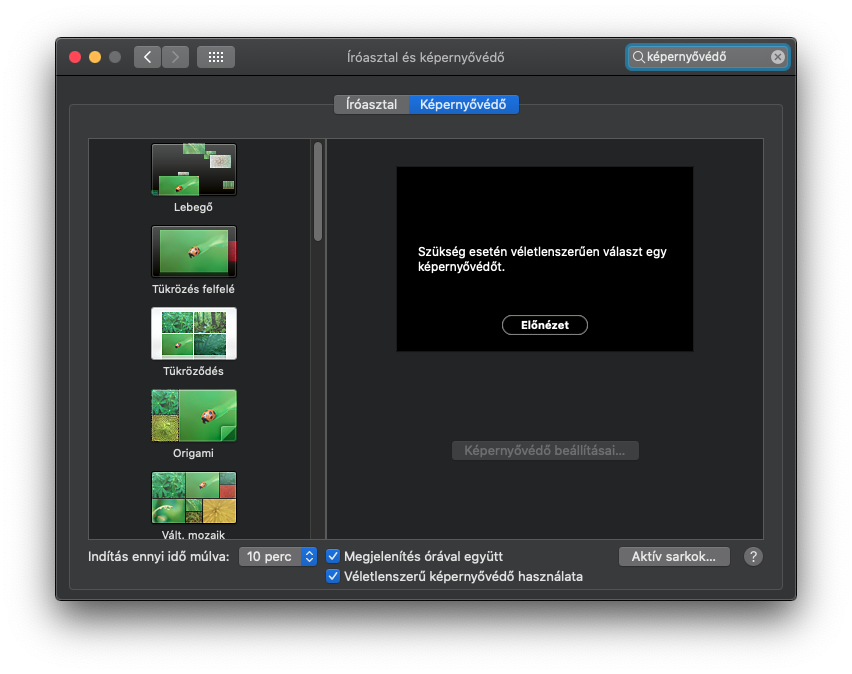Choose the Tükröződés screensaver thumbnail
This screenshot has width=852, height=674.
[194, 334]
